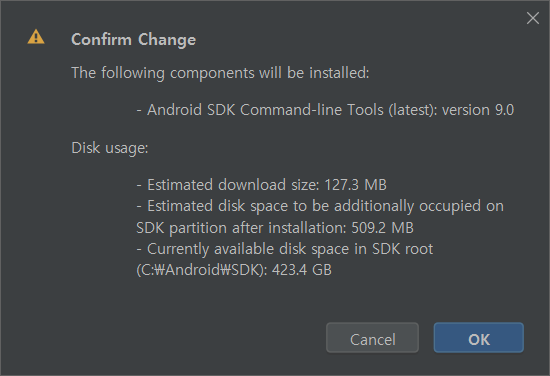
Task: Click the 'version 9.0' text
Action: (478, 110)
